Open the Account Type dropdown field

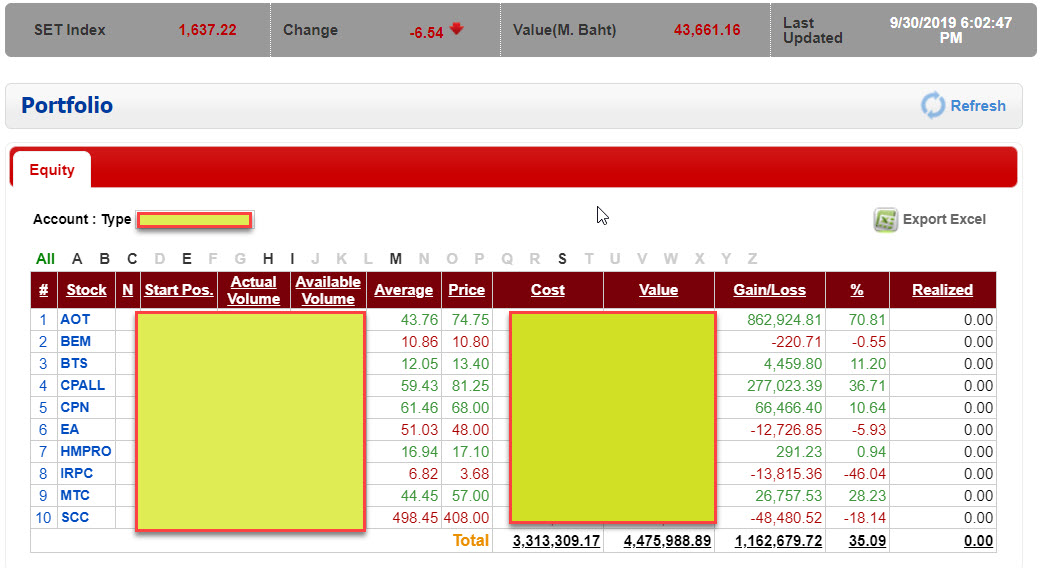click(x=194, y=220)
